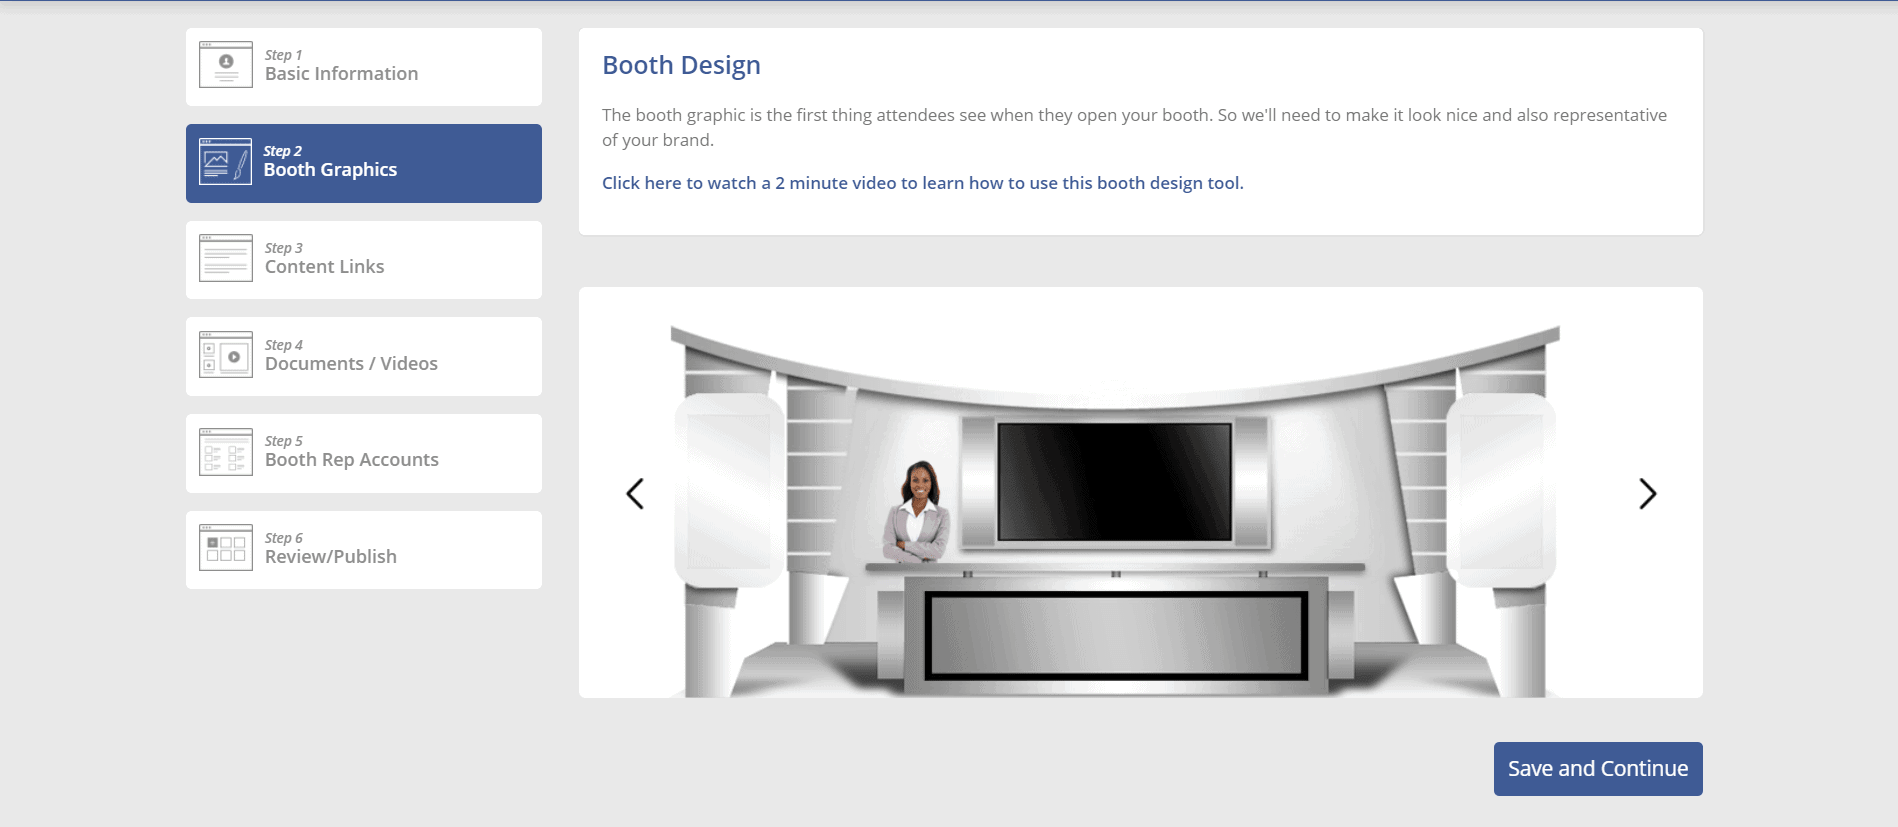Open Step 6 Review/Publish
The image size is (1898, 827).
[364, 550]
